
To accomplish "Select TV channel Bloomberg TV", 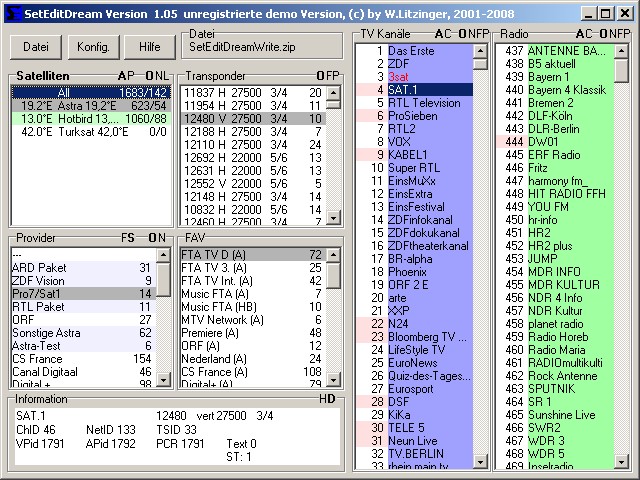I will 415,337.
